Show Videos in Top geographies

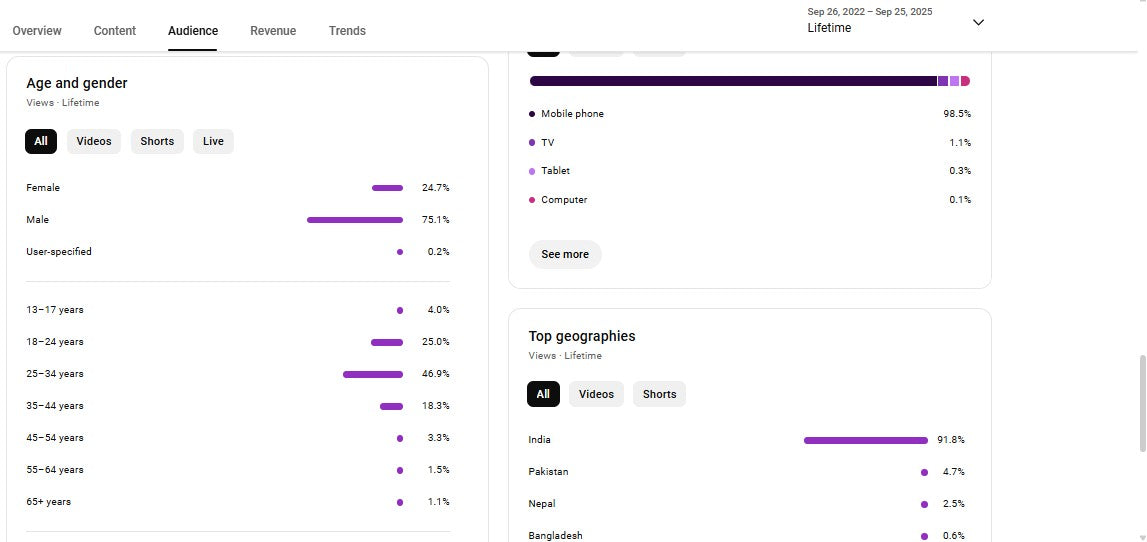tap(596, 394)
